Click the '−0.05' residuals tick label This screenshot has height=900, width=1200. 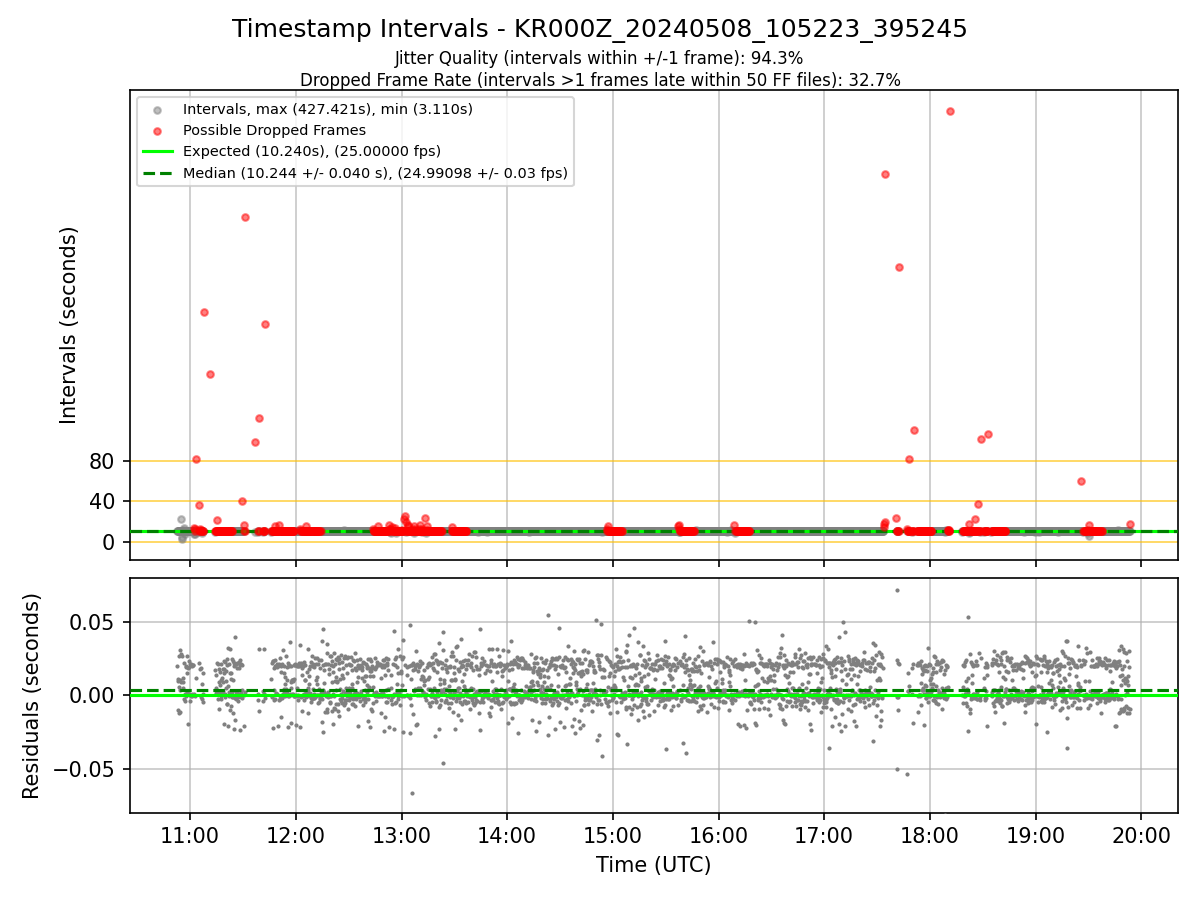pos(86,769)
